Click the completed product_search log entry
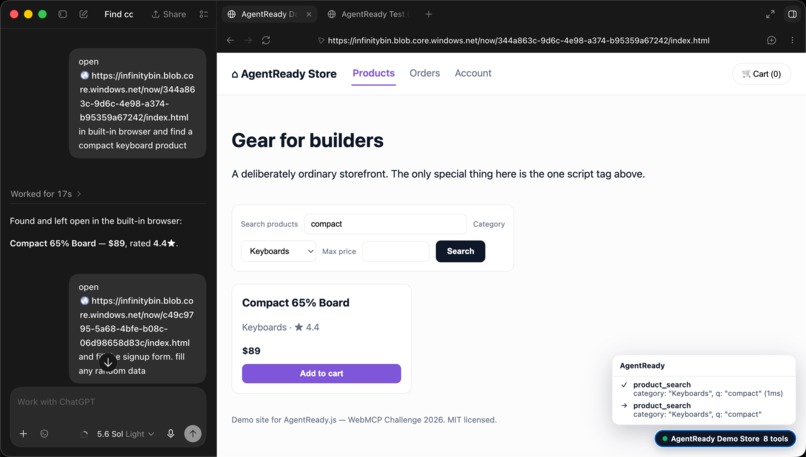 703,389
